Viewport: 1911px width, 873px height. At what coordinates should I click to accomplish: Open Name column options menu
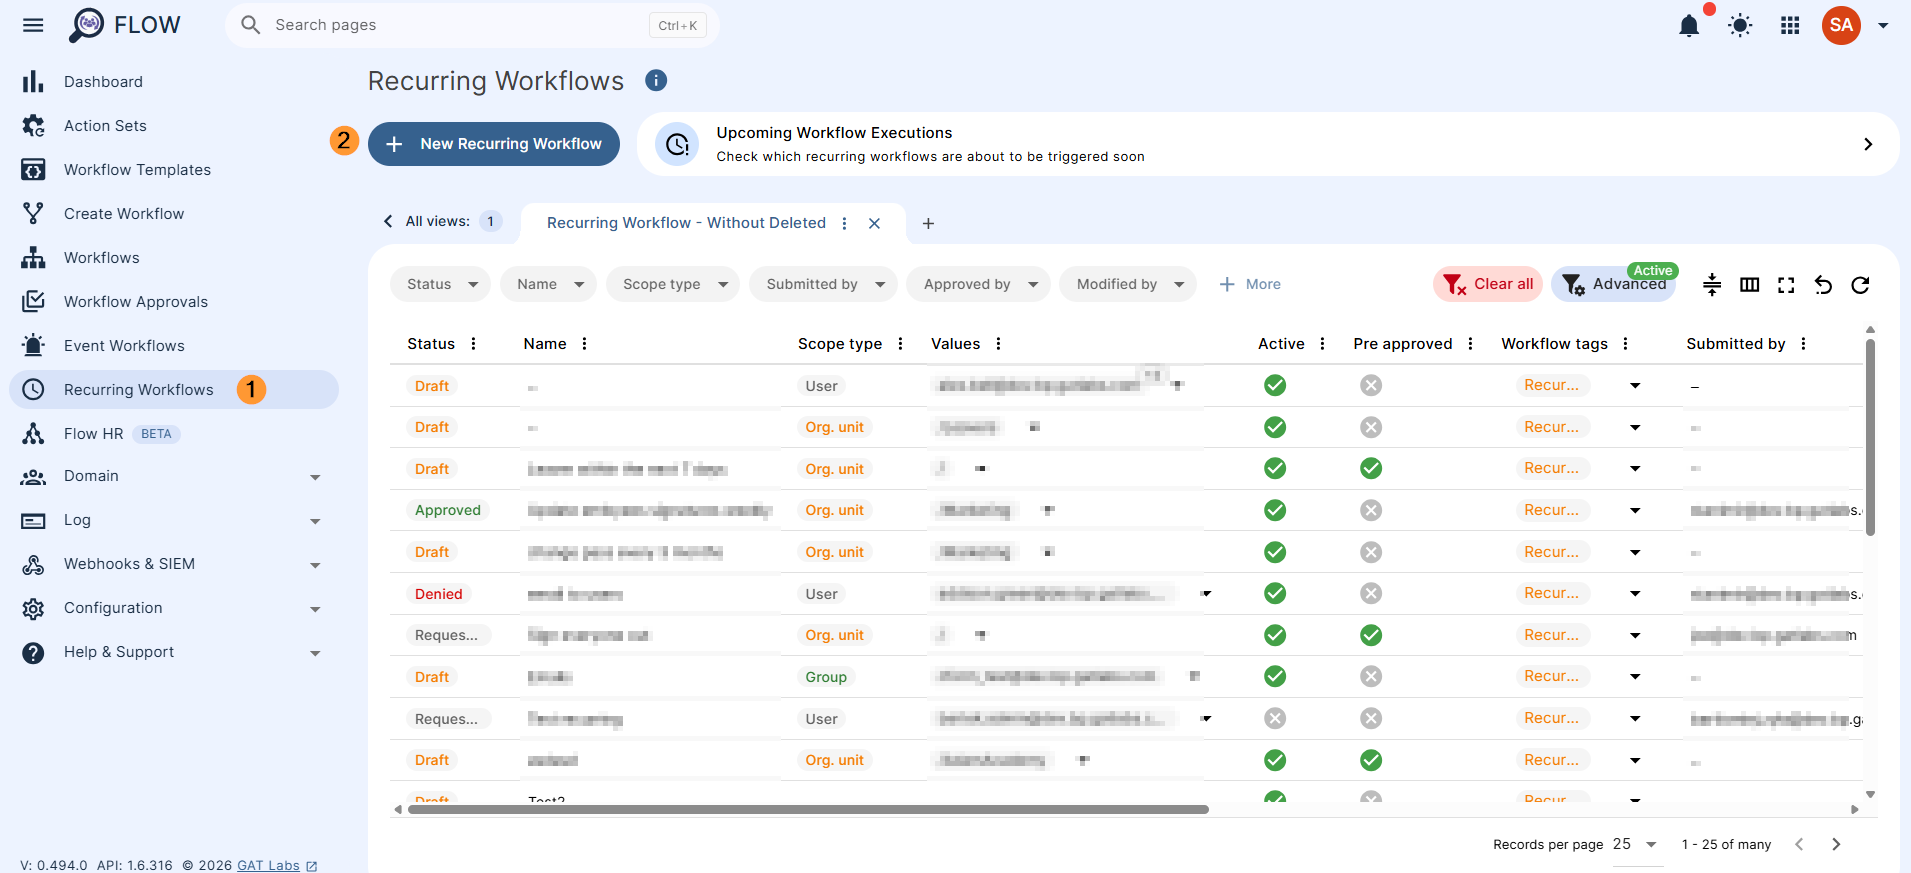[x=584, y=344]
